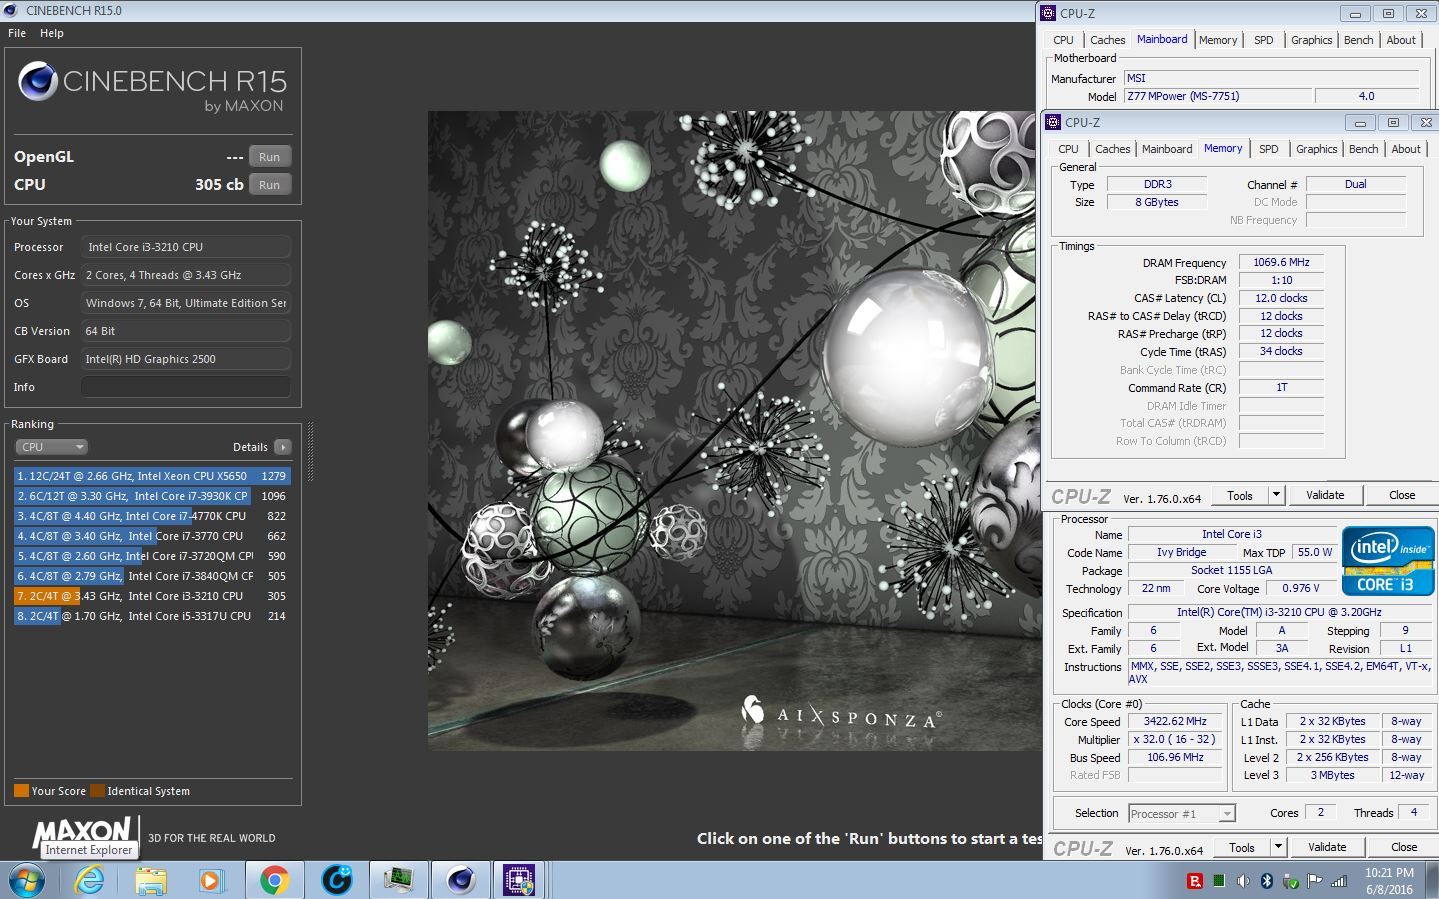Screen dimensions: 1439x899
Task: Select ranking row Core i7-3770
Action: pos(152,536)
